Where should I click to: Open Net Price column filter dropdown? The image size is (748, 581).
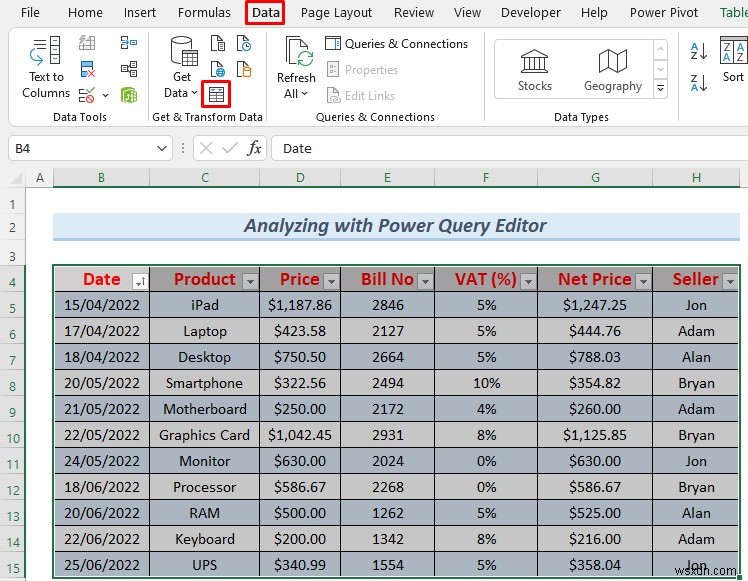pos(643,281)
